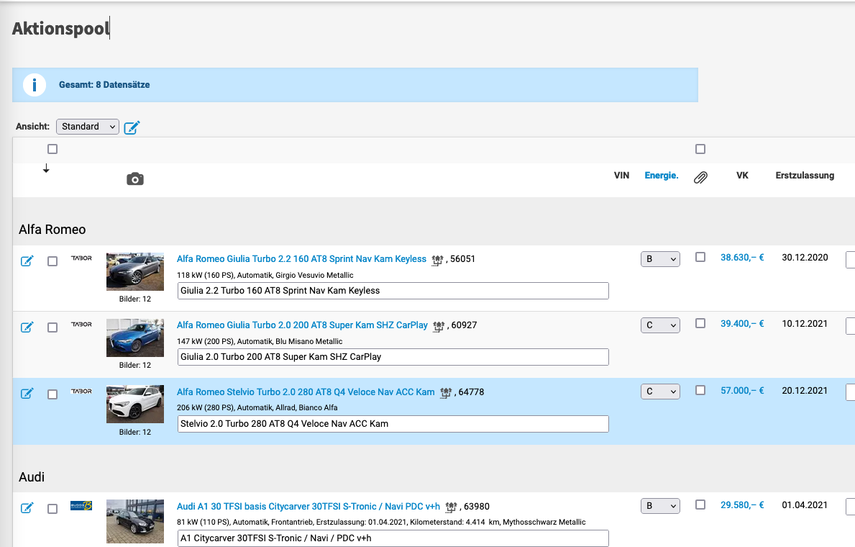
Task: Edit the Stelvio Veloce entry
Action: point(27,393)
